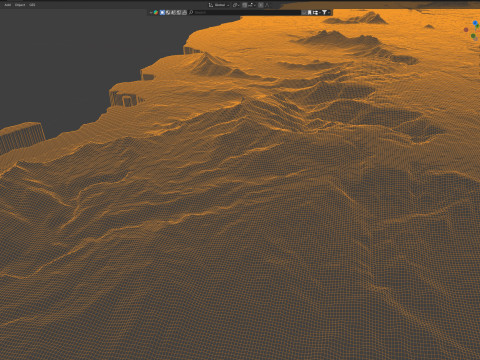Open the Global transform orientation dropdown
480x360 pixels.
pos(219,5)
